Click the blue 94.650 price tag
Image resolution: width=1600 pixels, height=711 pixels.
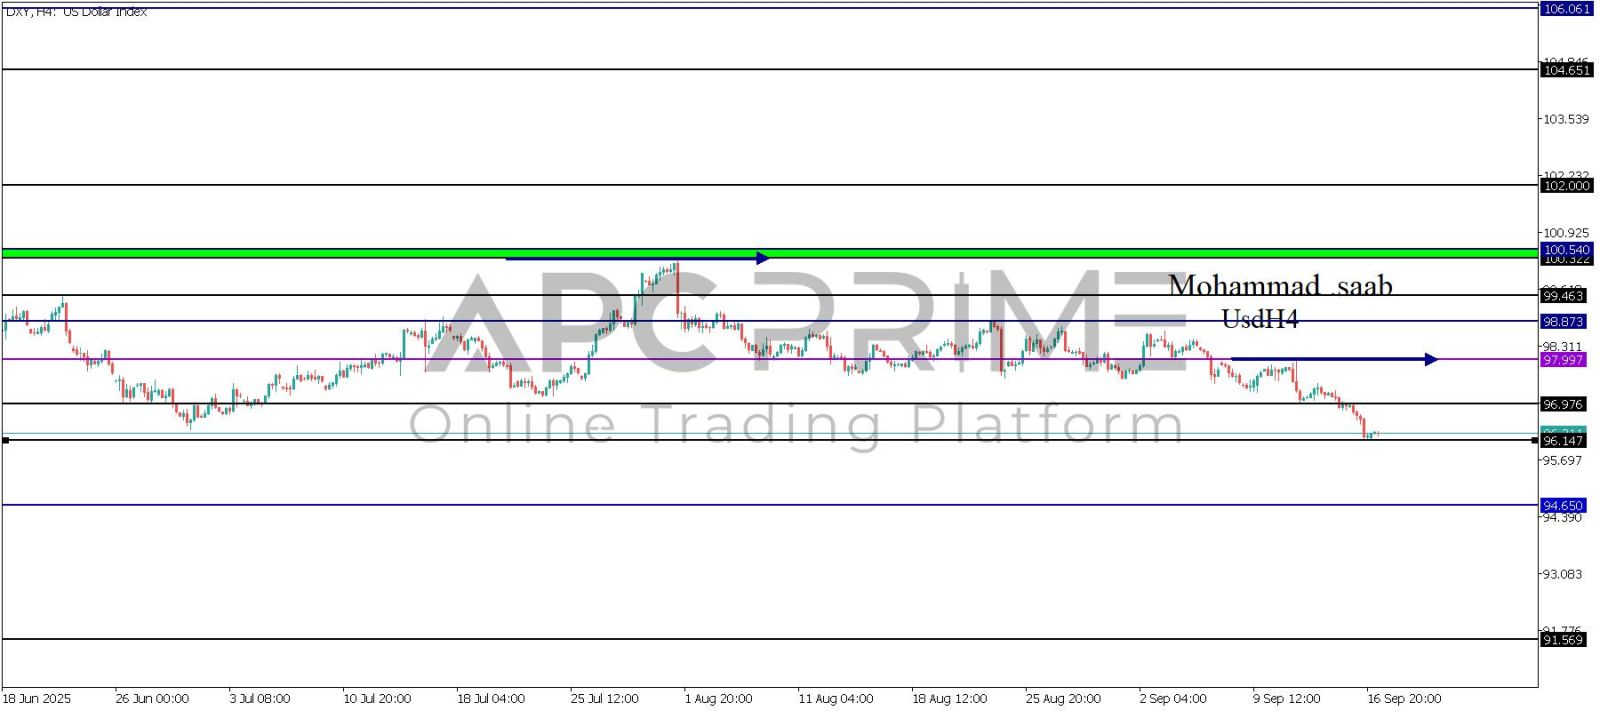[x=1563, y=506]
